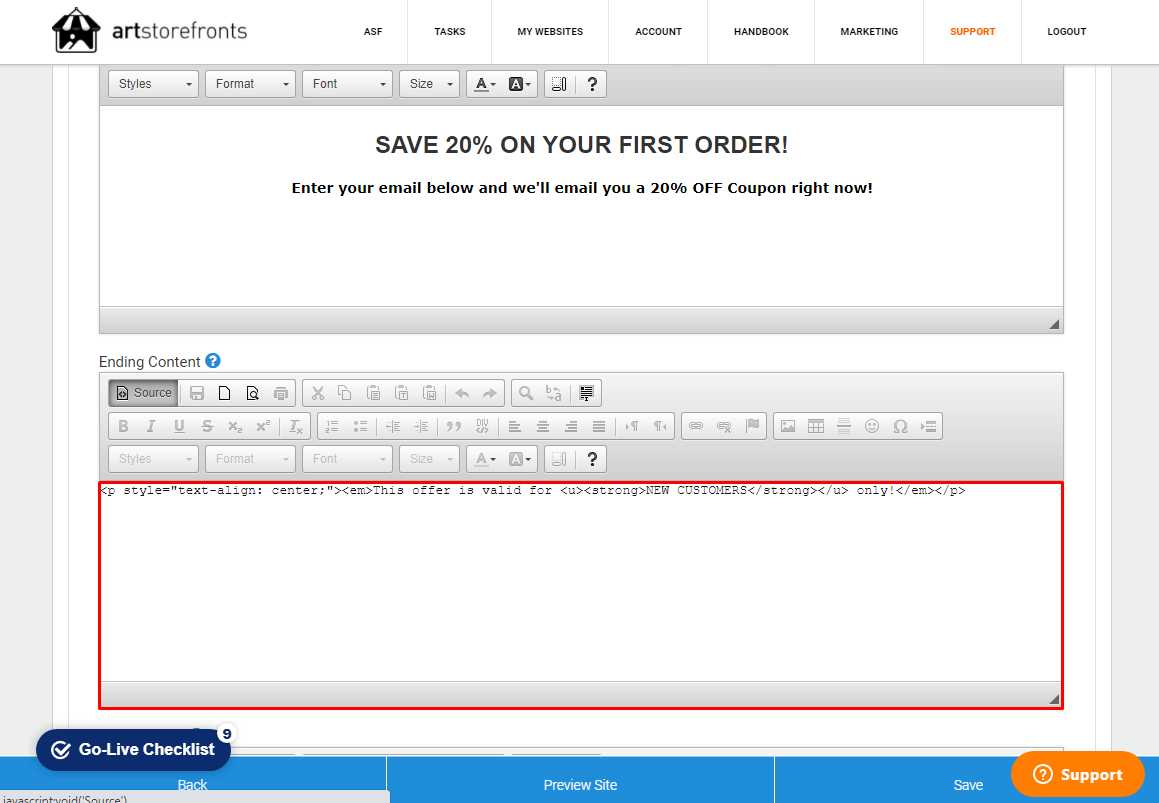
Task: Click the Copy icon
Action: (x=345, y=393)
